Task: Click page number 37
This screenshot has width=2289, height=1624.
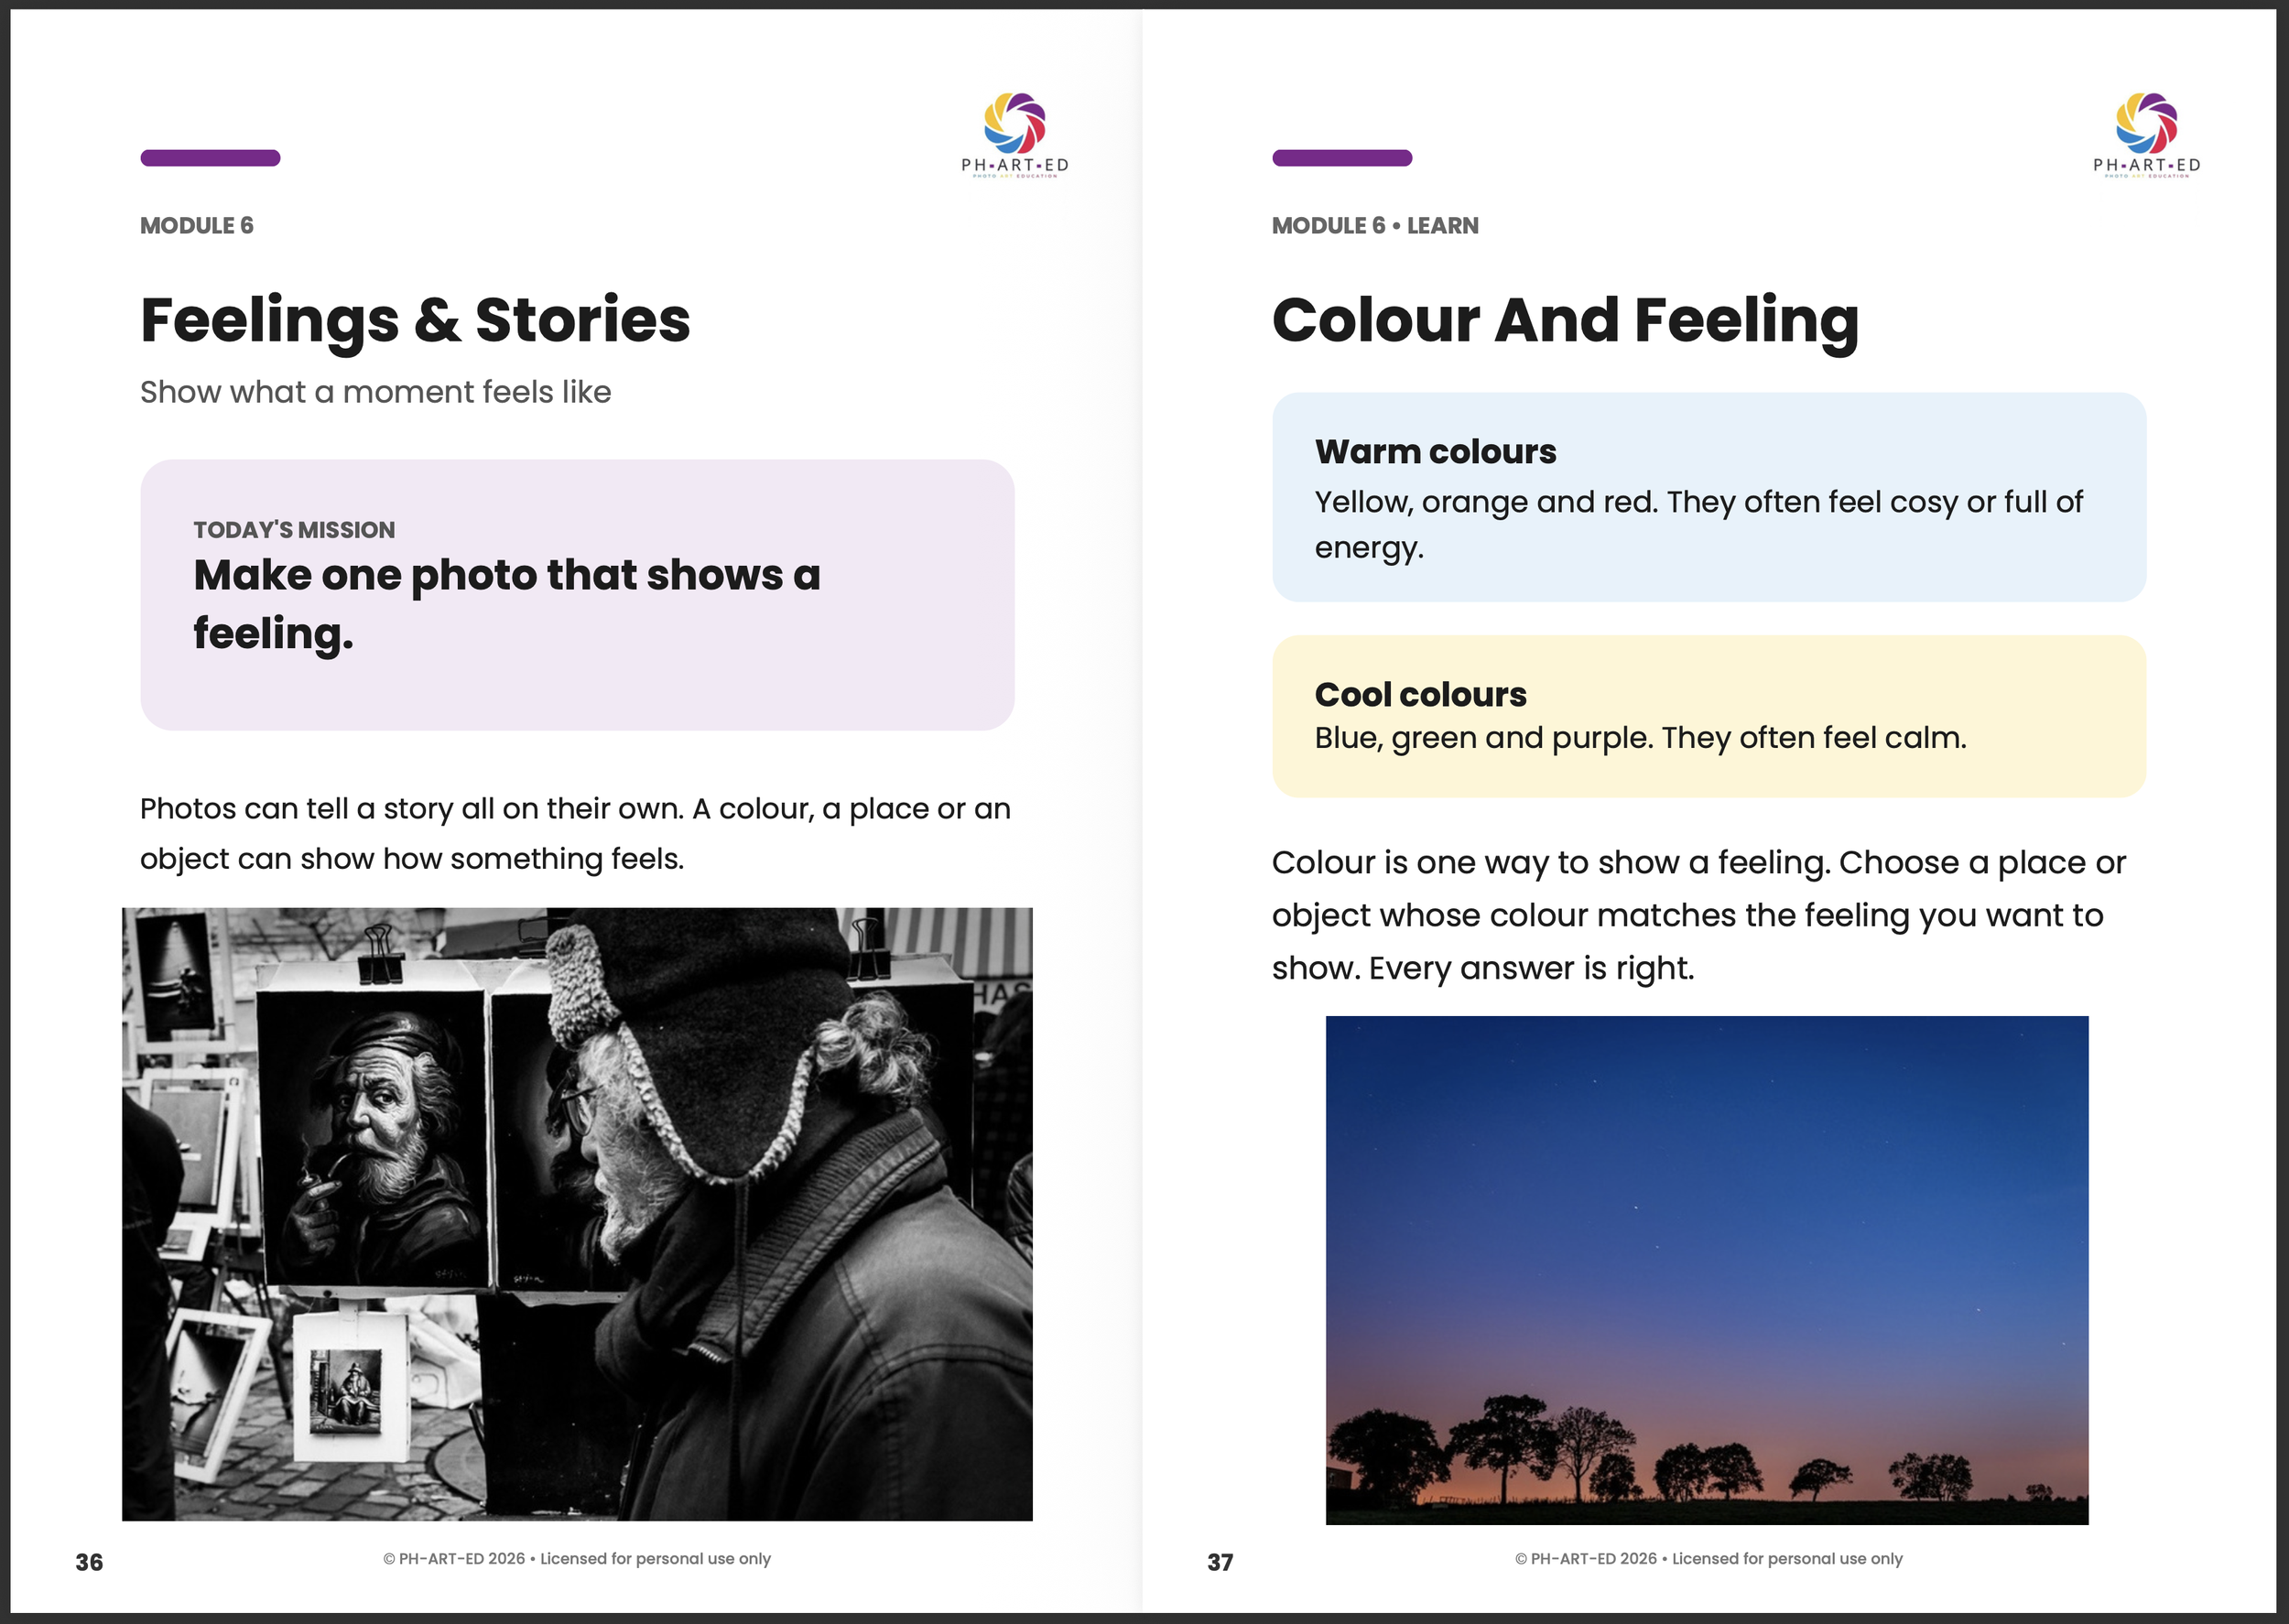Action: pos(1220,1562)
